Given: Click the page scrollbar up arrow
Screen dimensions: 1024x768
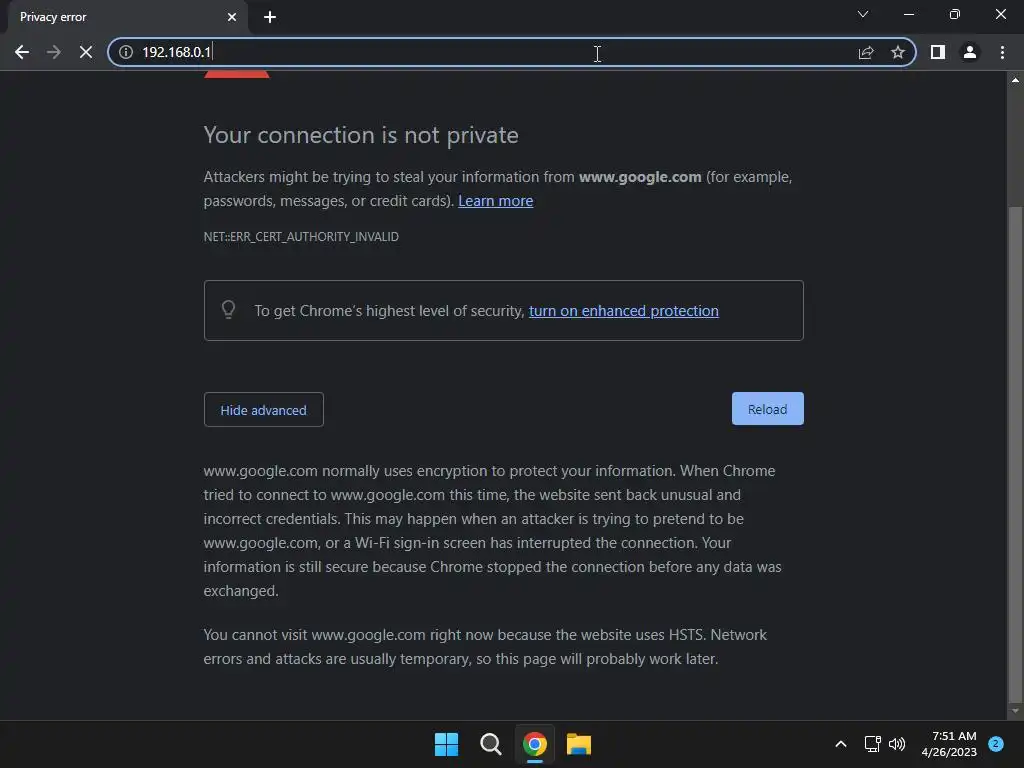Looking at the screenshot, I should point(1015,80).
